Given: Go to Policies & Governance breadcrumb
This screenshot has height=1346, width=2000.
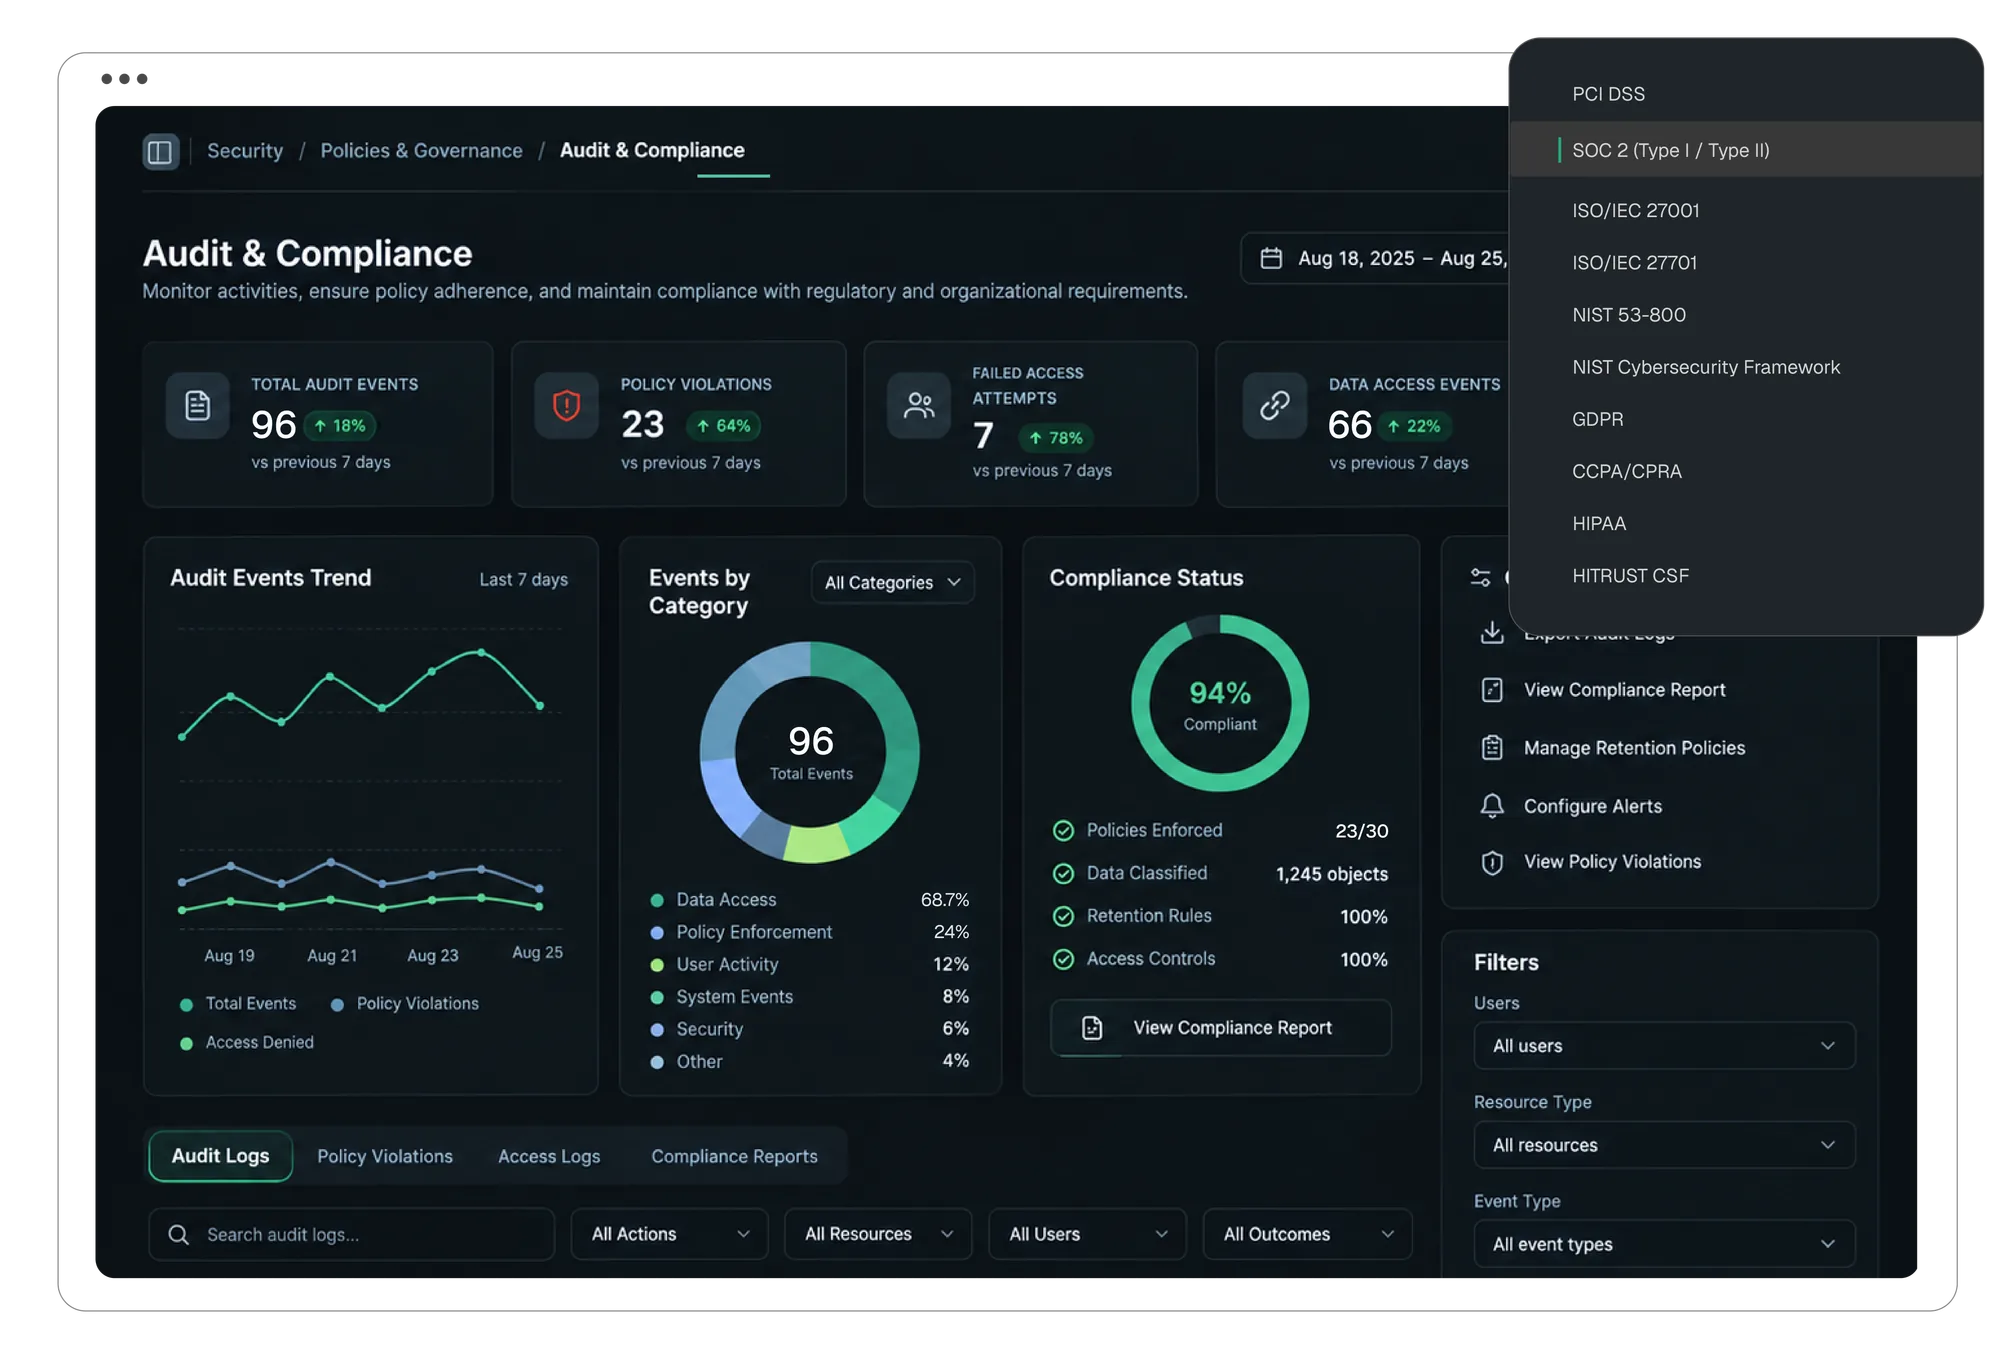Looking at the screenshot, I should pos(421,150).
